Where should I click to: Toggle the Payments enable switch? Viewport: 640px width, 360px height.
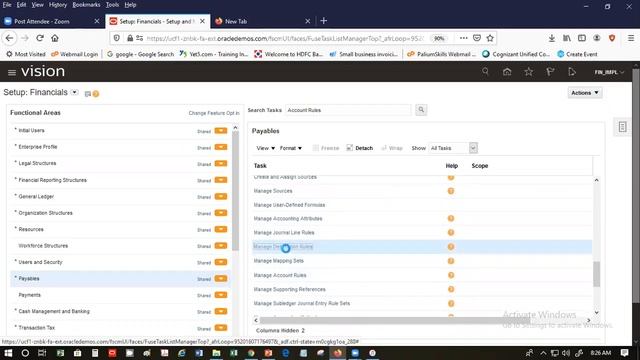coord(221,295)
